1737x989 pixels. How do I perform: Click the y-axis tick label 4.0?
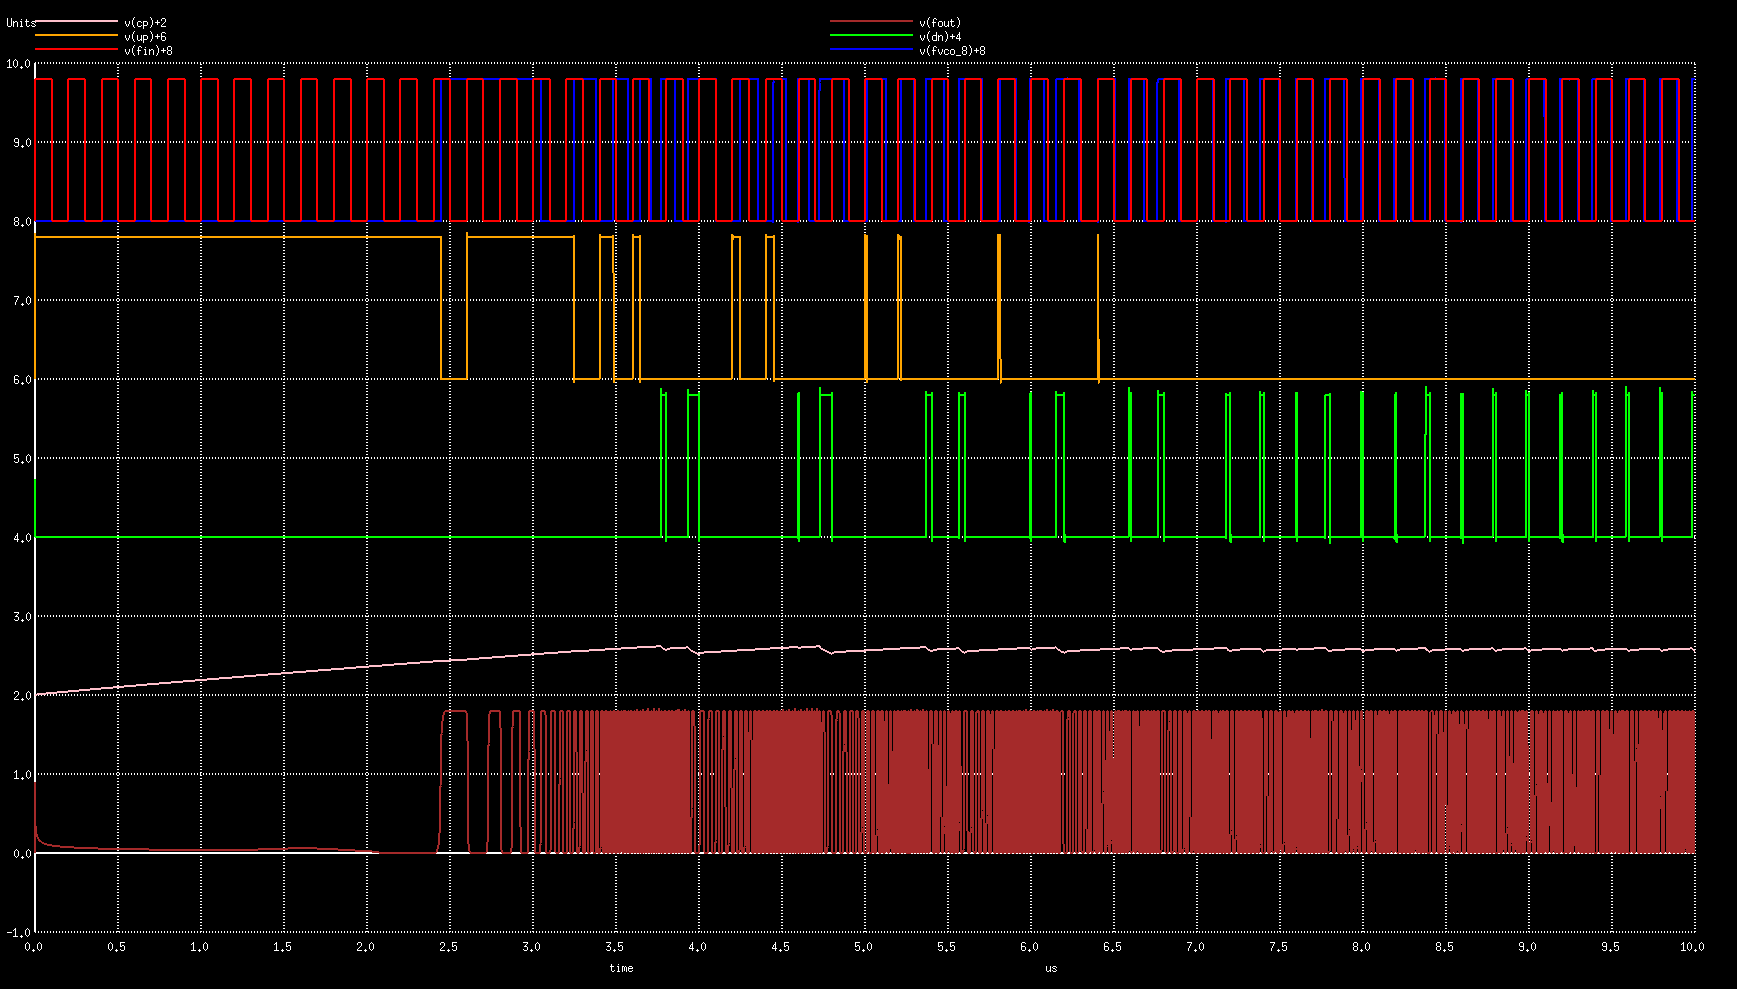tap(22, 538)
